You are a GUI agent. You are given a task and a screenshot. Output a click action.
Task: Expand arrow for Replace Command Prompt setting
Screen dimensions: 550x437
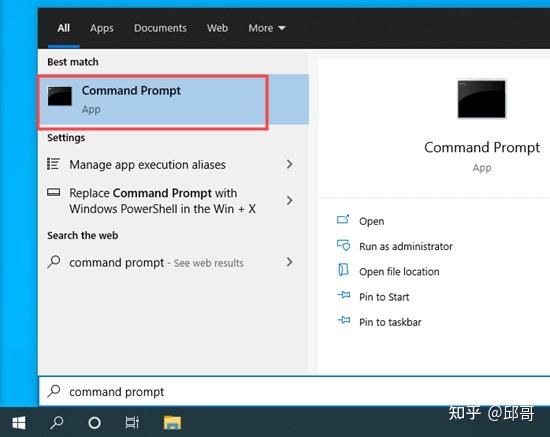[x=289, y=201]
